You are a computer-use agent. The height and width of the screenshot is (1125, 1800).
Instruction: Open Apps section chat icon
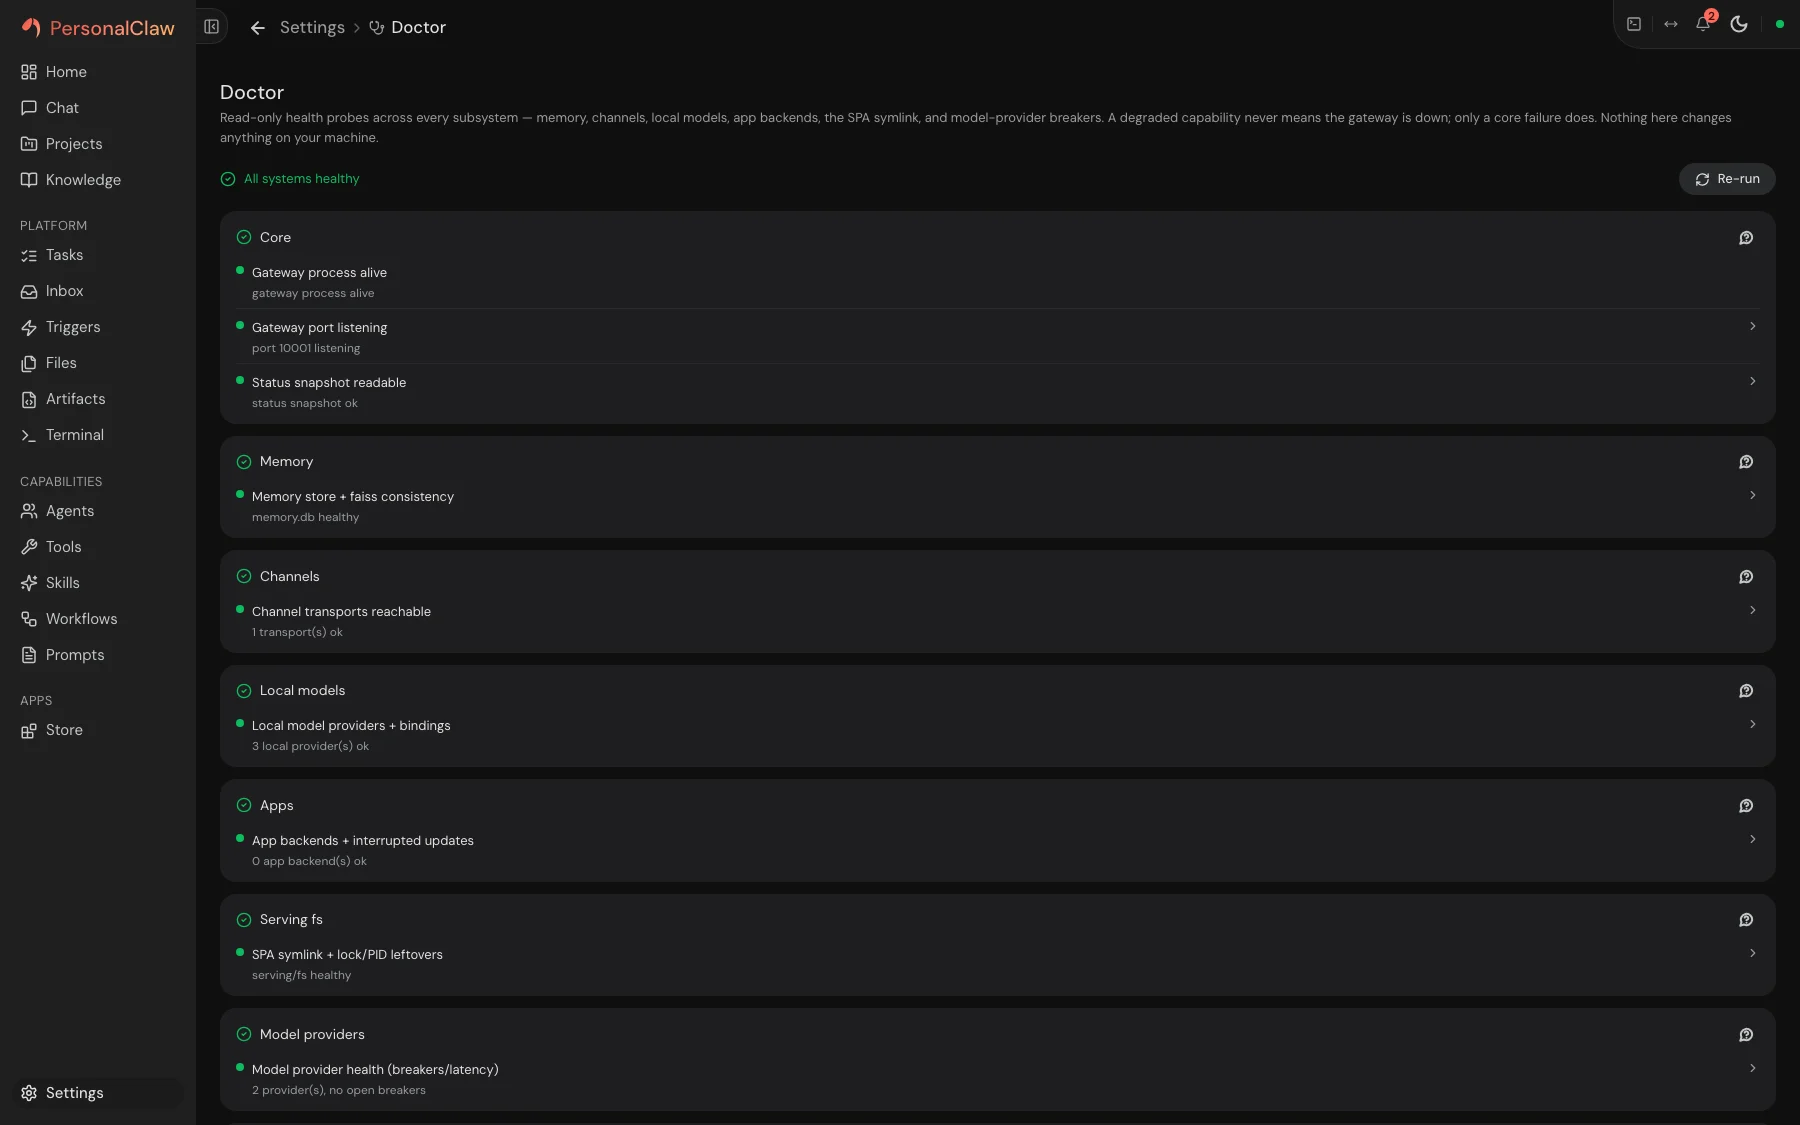pos(1746,806)
